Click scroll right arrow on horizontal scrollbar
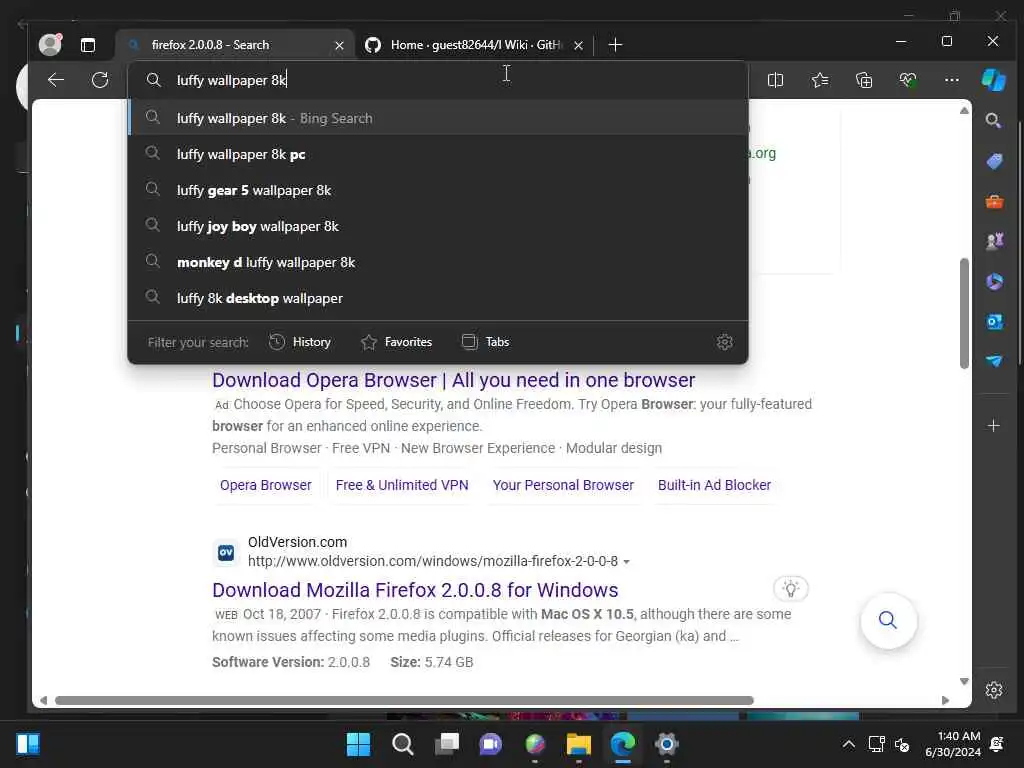Image resolution: width=1024 pixels, height=768 pixels. click(945, 700)
